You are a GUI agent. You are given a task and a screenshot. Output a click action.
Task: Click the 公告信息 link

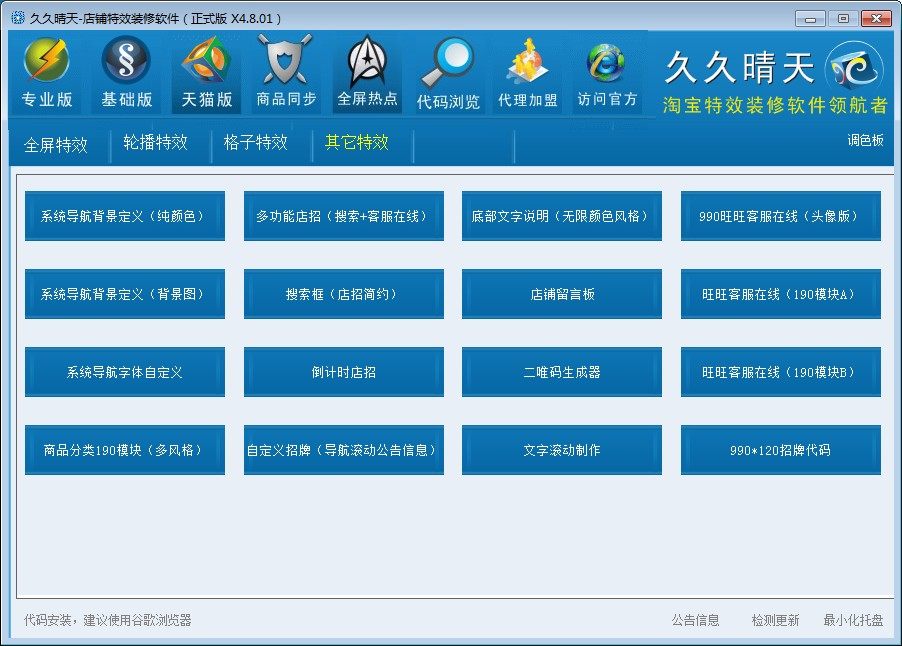tap(695, 620)
